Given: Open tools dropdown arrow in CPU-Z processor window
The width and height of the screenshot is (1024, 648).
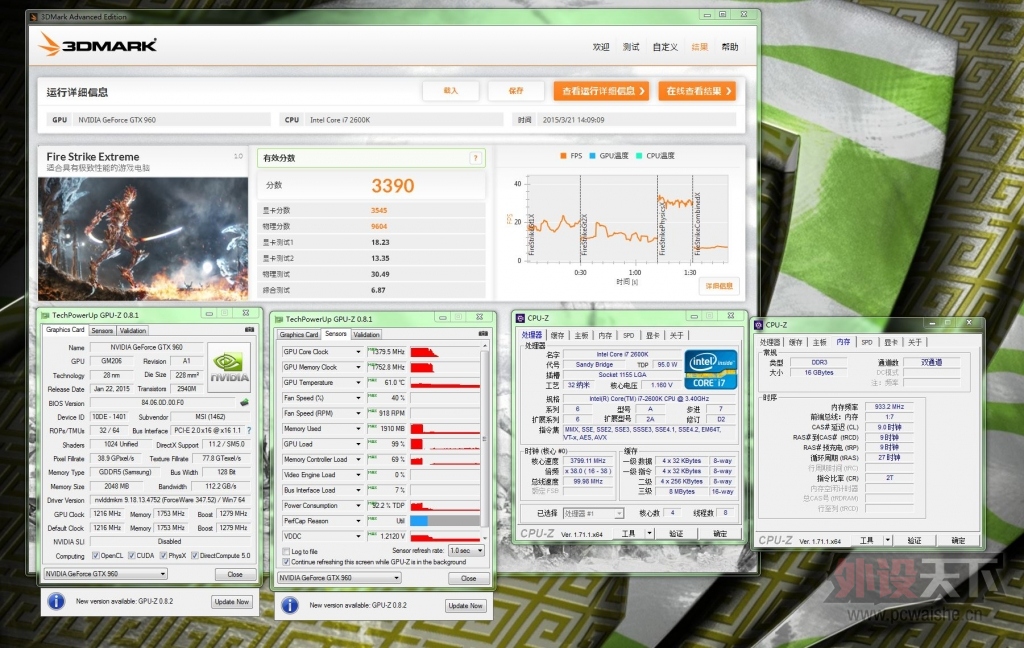Looking at the screenshot, I should 649,534.
